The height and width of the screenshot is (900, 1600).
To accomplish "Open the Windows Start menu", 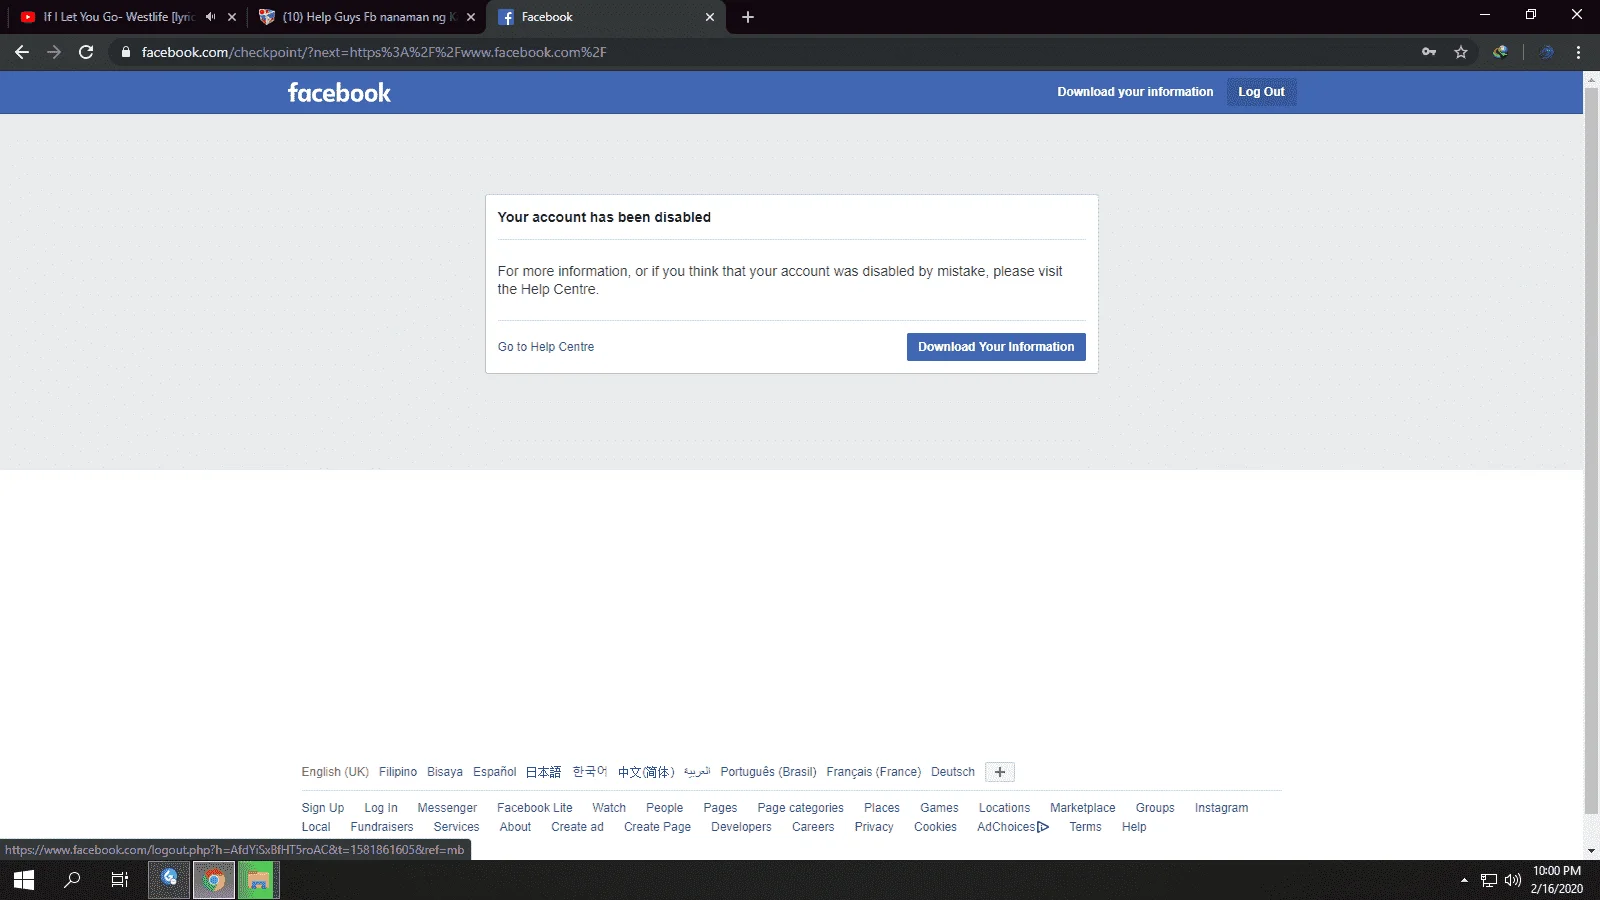I will click(24, 880).
